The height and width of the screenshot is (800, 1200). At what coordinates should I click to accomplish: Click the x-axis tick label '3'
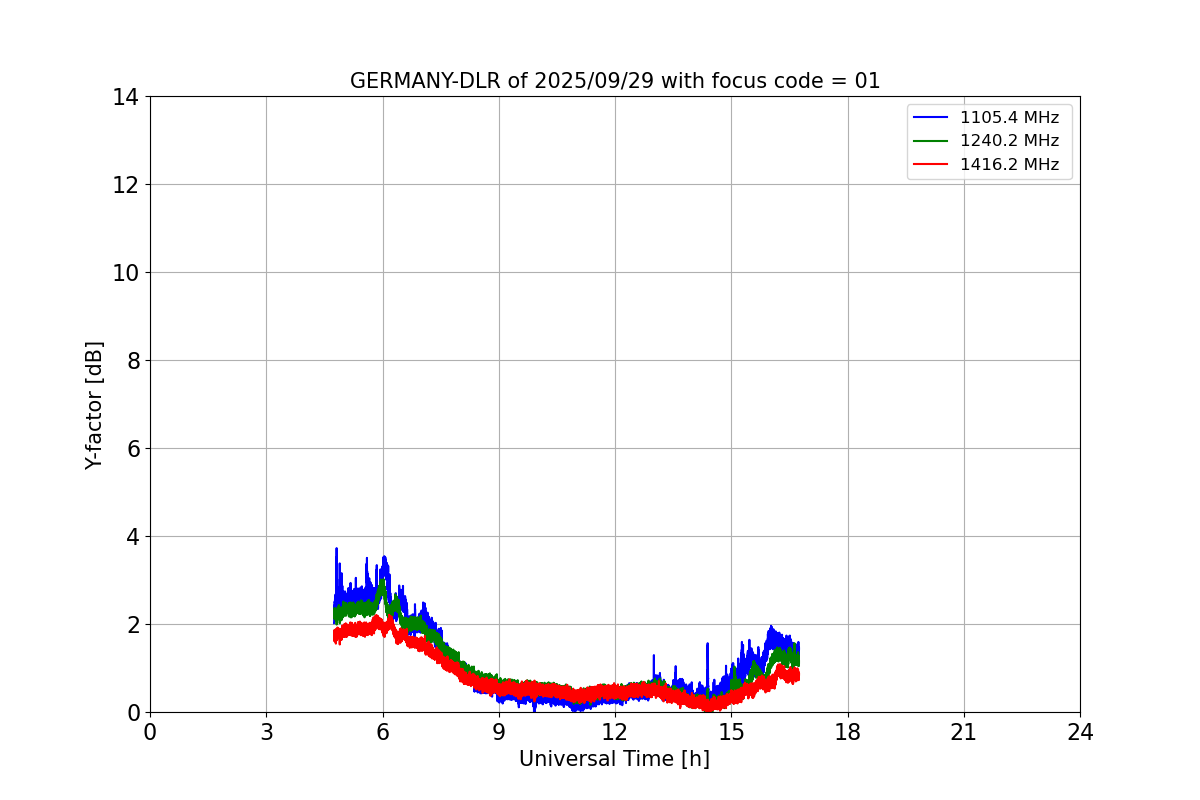pos(266,732)
